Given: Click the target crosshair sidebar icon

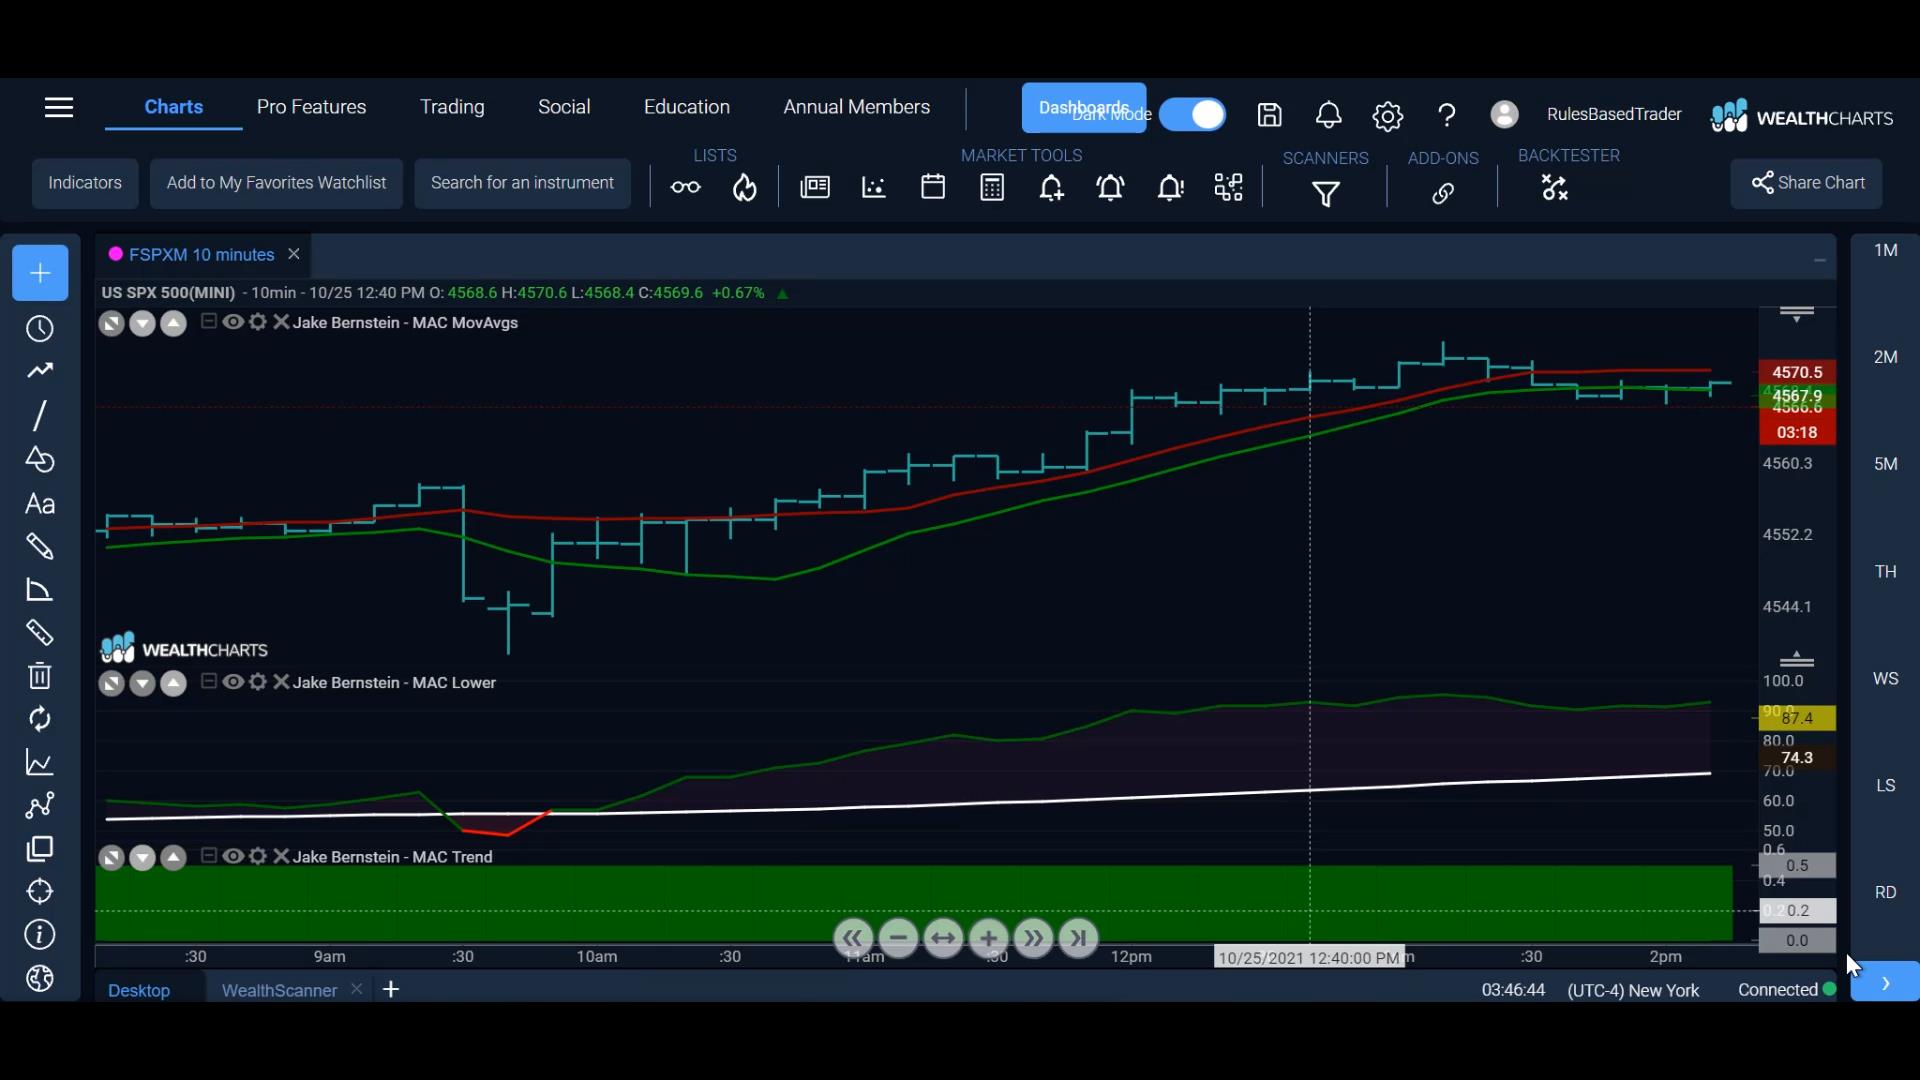Looking at the screenshot, I should [x=39, y=891].
